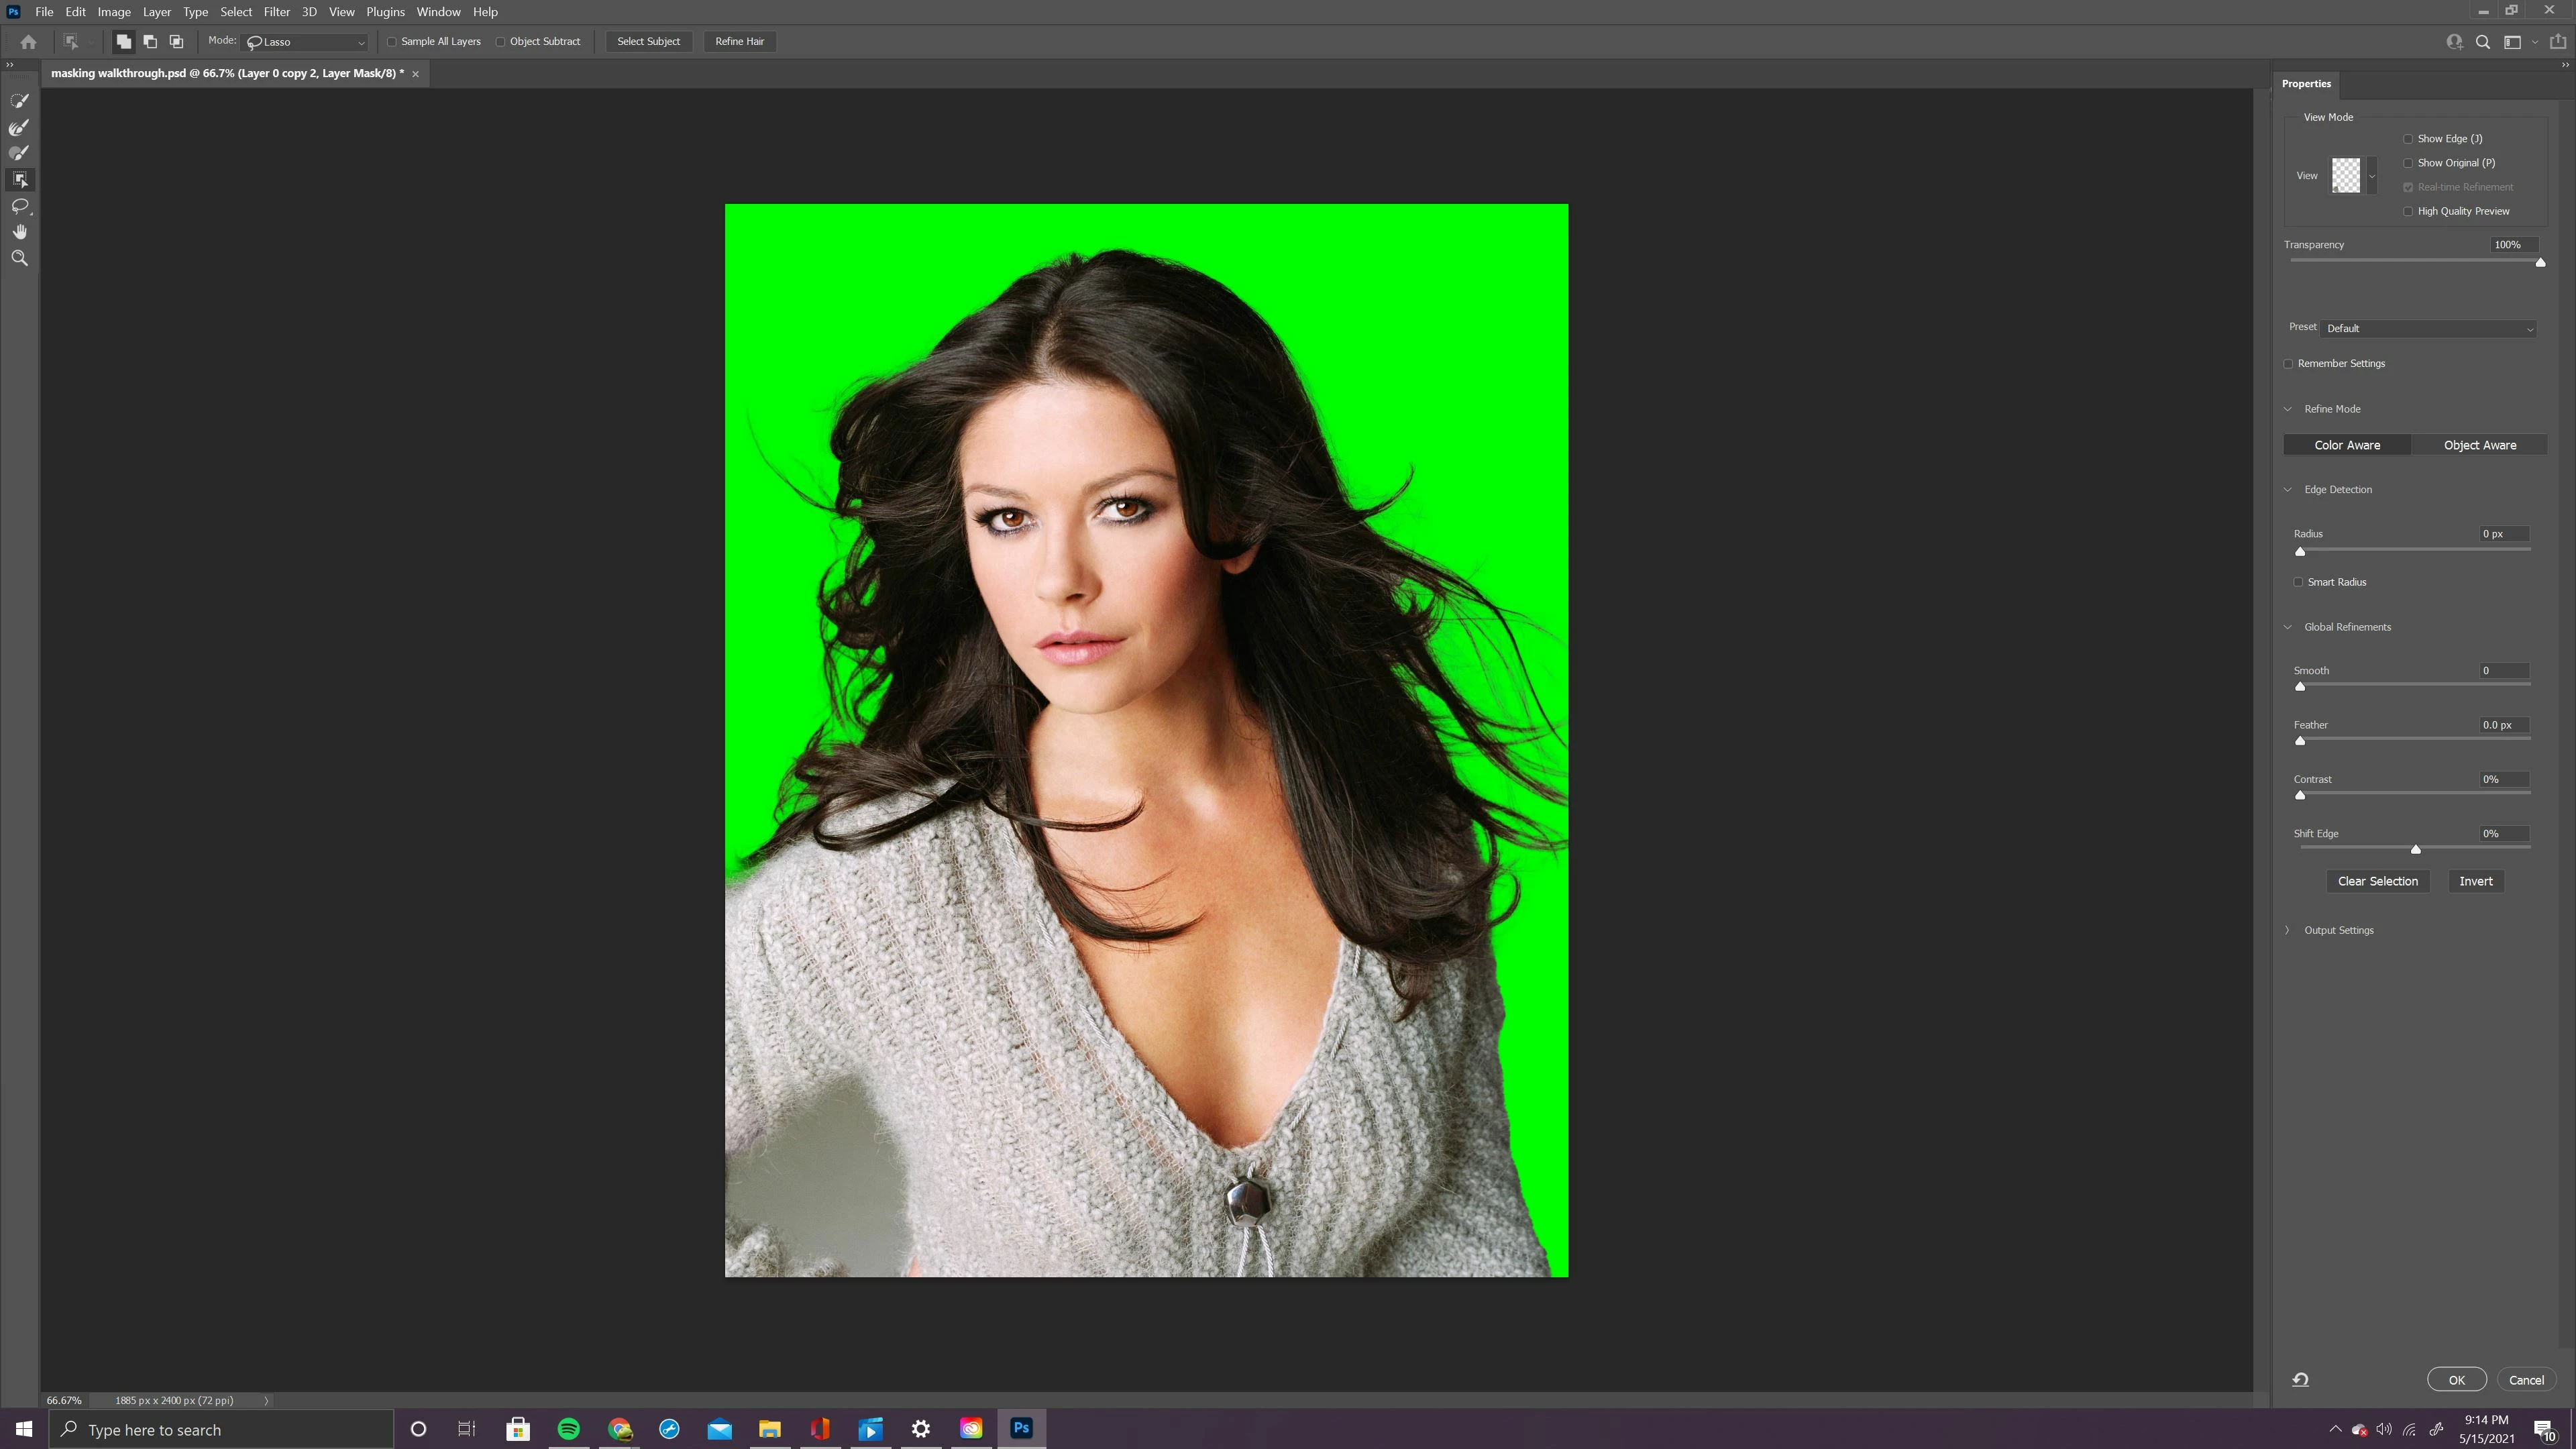Click the Shift Edge slider handle

(x=2415, y=849)
